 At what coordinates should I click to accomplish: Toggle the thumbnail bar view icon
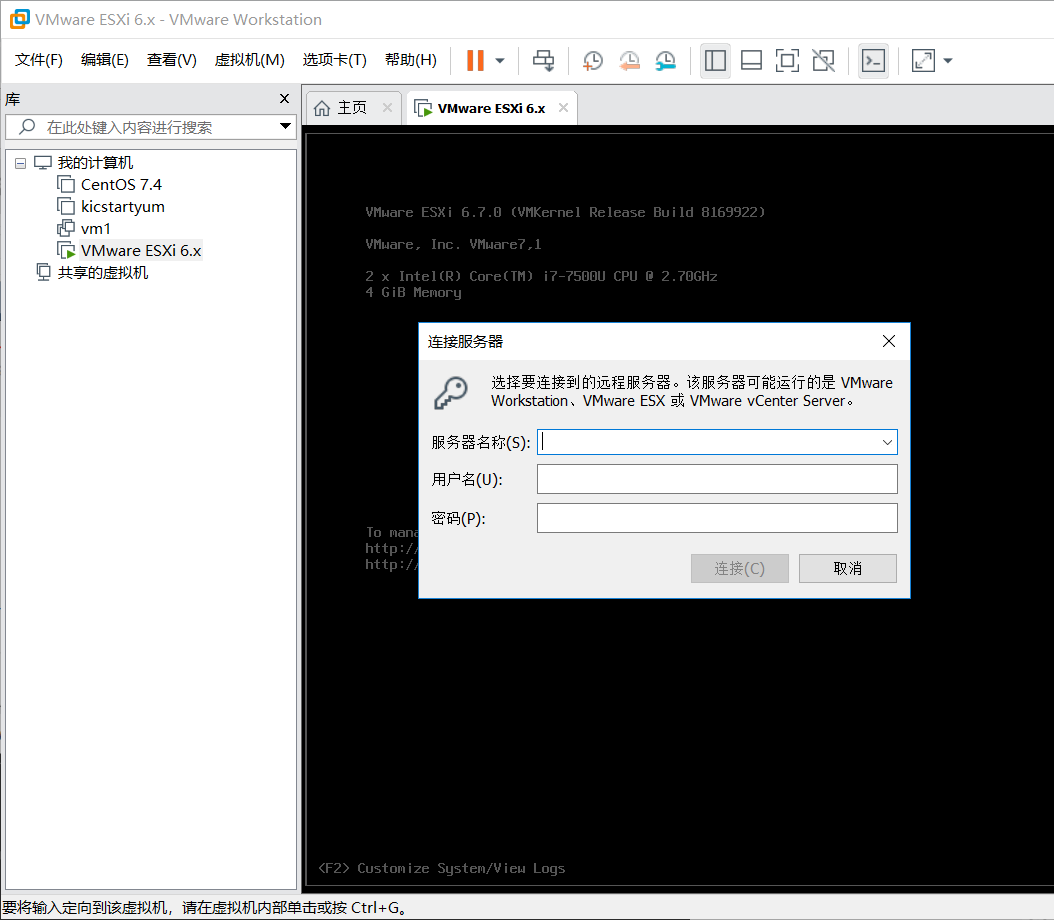click(751, 60)
